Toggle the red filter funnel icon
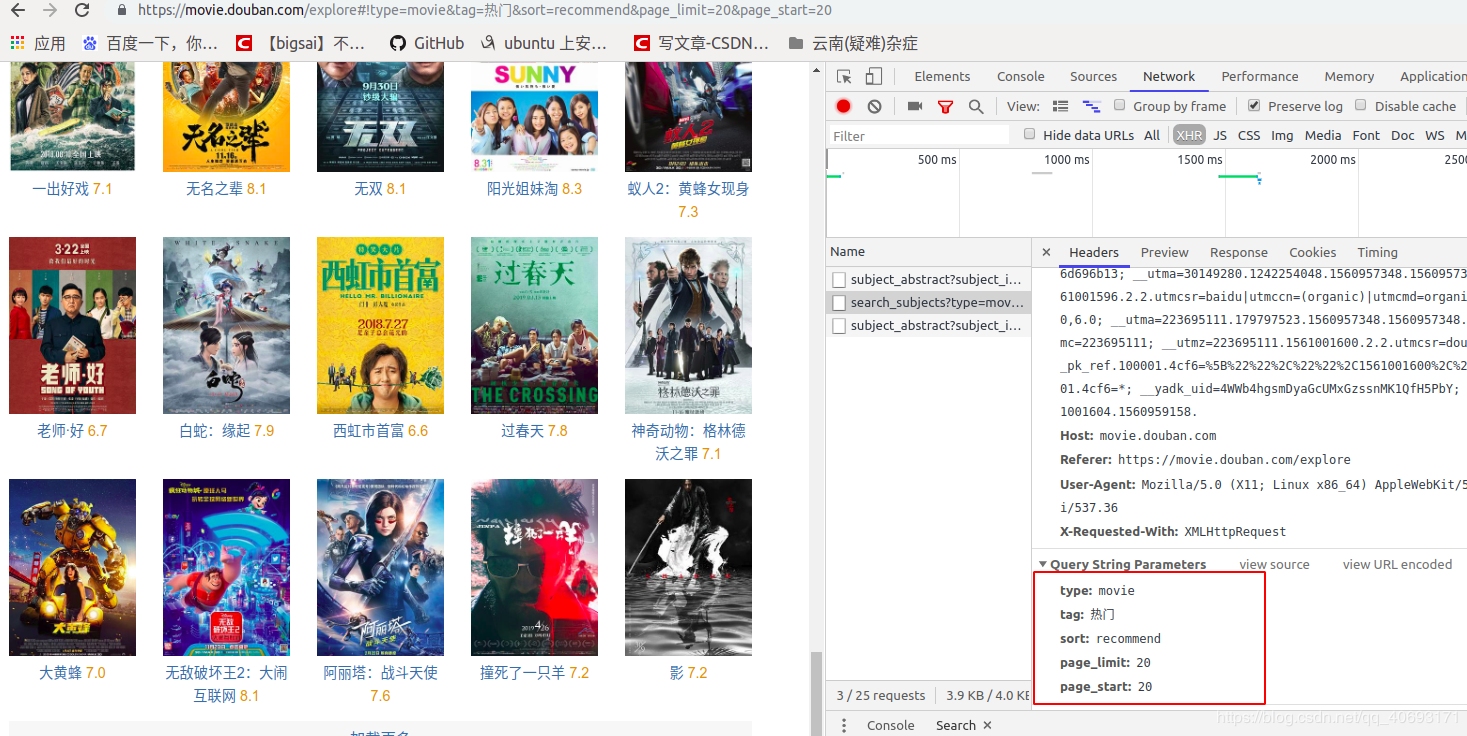This screenshot has height=736, width=1467. [x=945, y=106]
